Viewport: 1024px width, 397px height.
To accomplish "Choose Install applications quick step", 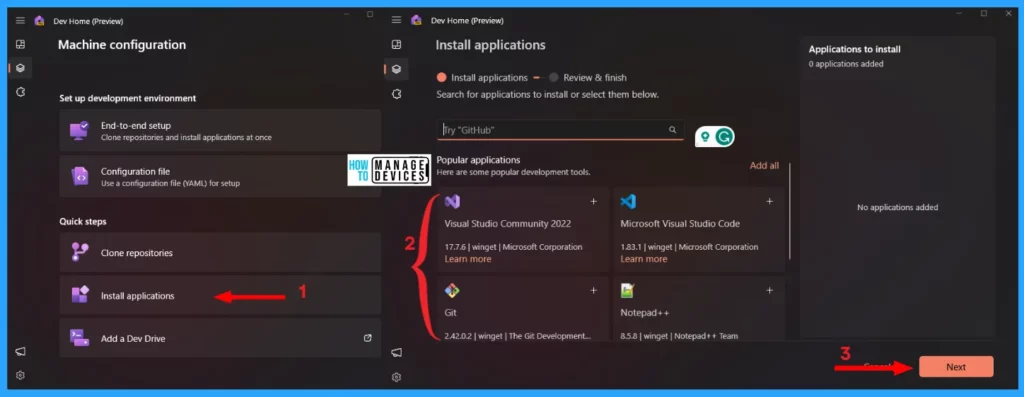I will point(220,296).
